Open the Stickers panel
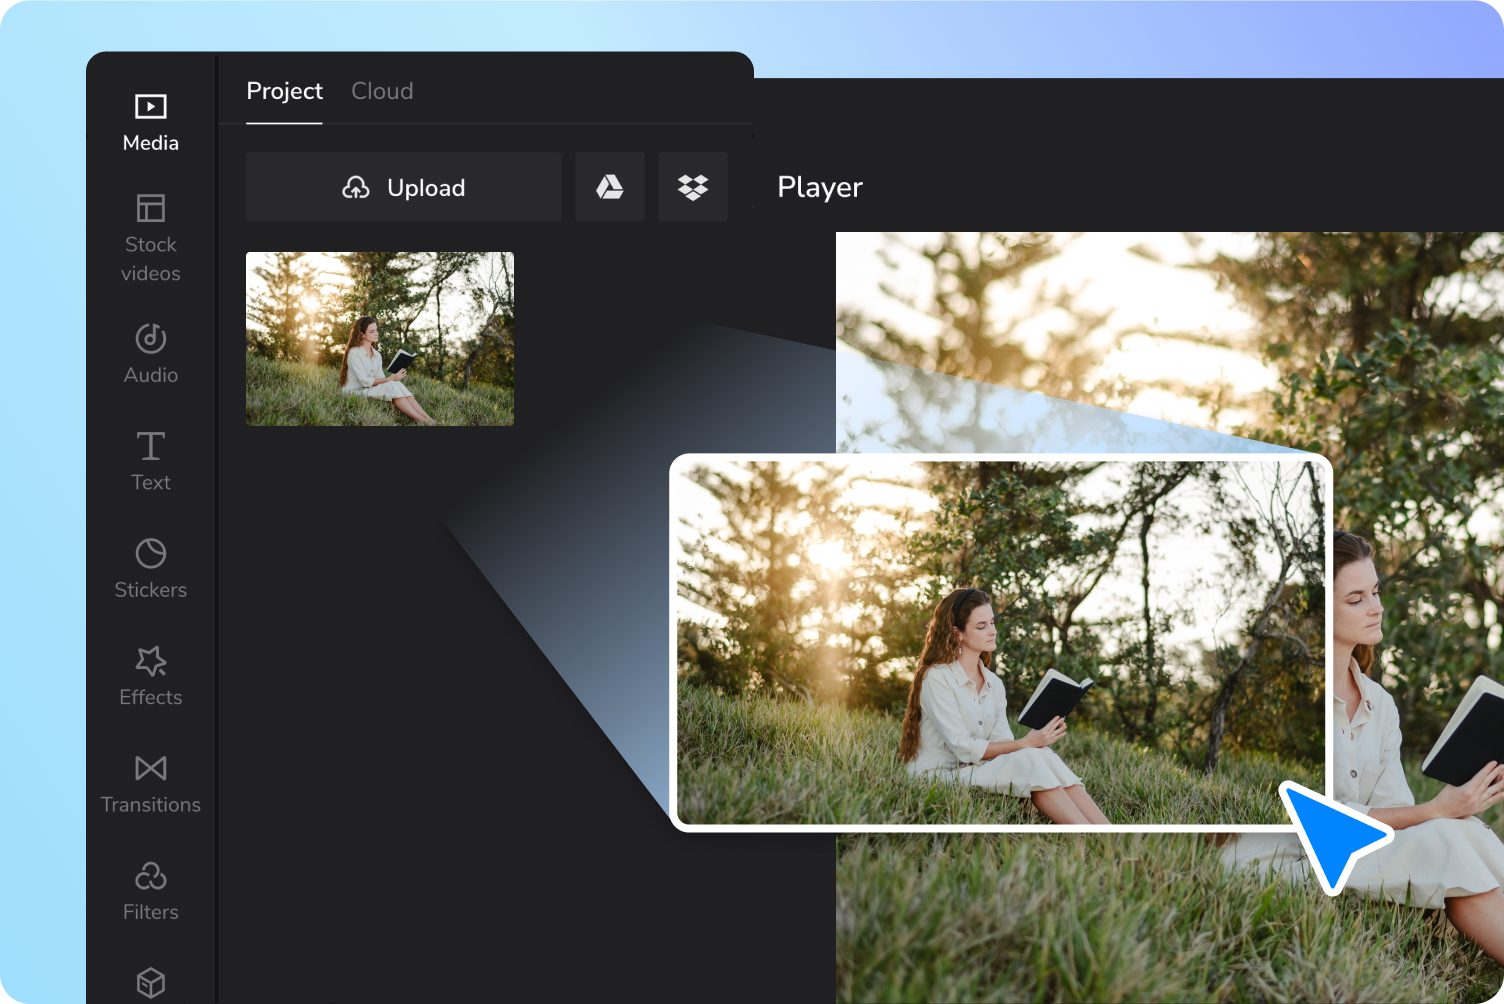This screenshot has width=1504, height=1004. [x=151, y=568]
